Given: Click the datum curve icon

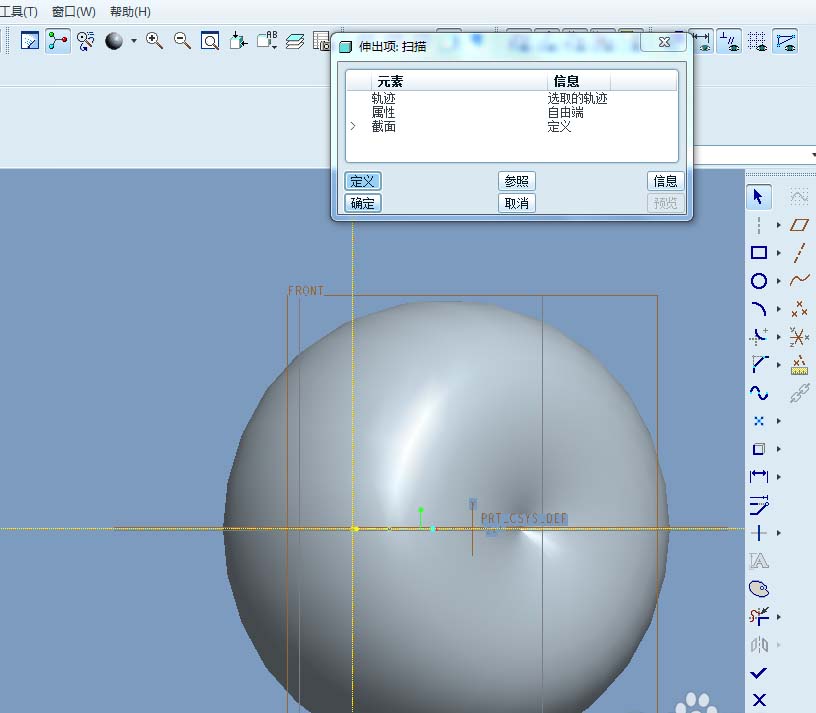Looking at the screenshot, I should [799, 281].
